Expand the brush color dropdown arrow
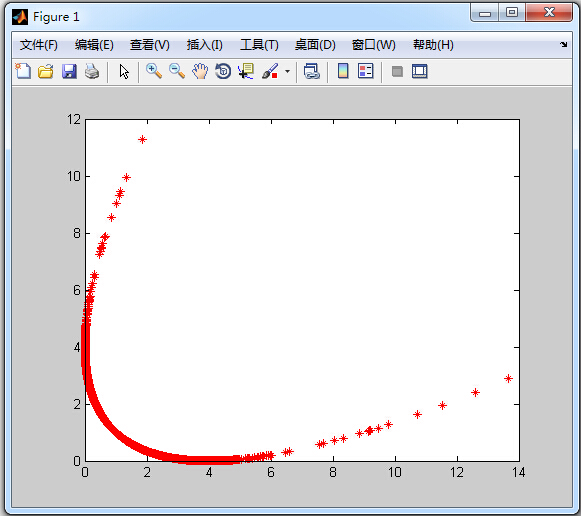581x516 pixels. click(288, 71)
